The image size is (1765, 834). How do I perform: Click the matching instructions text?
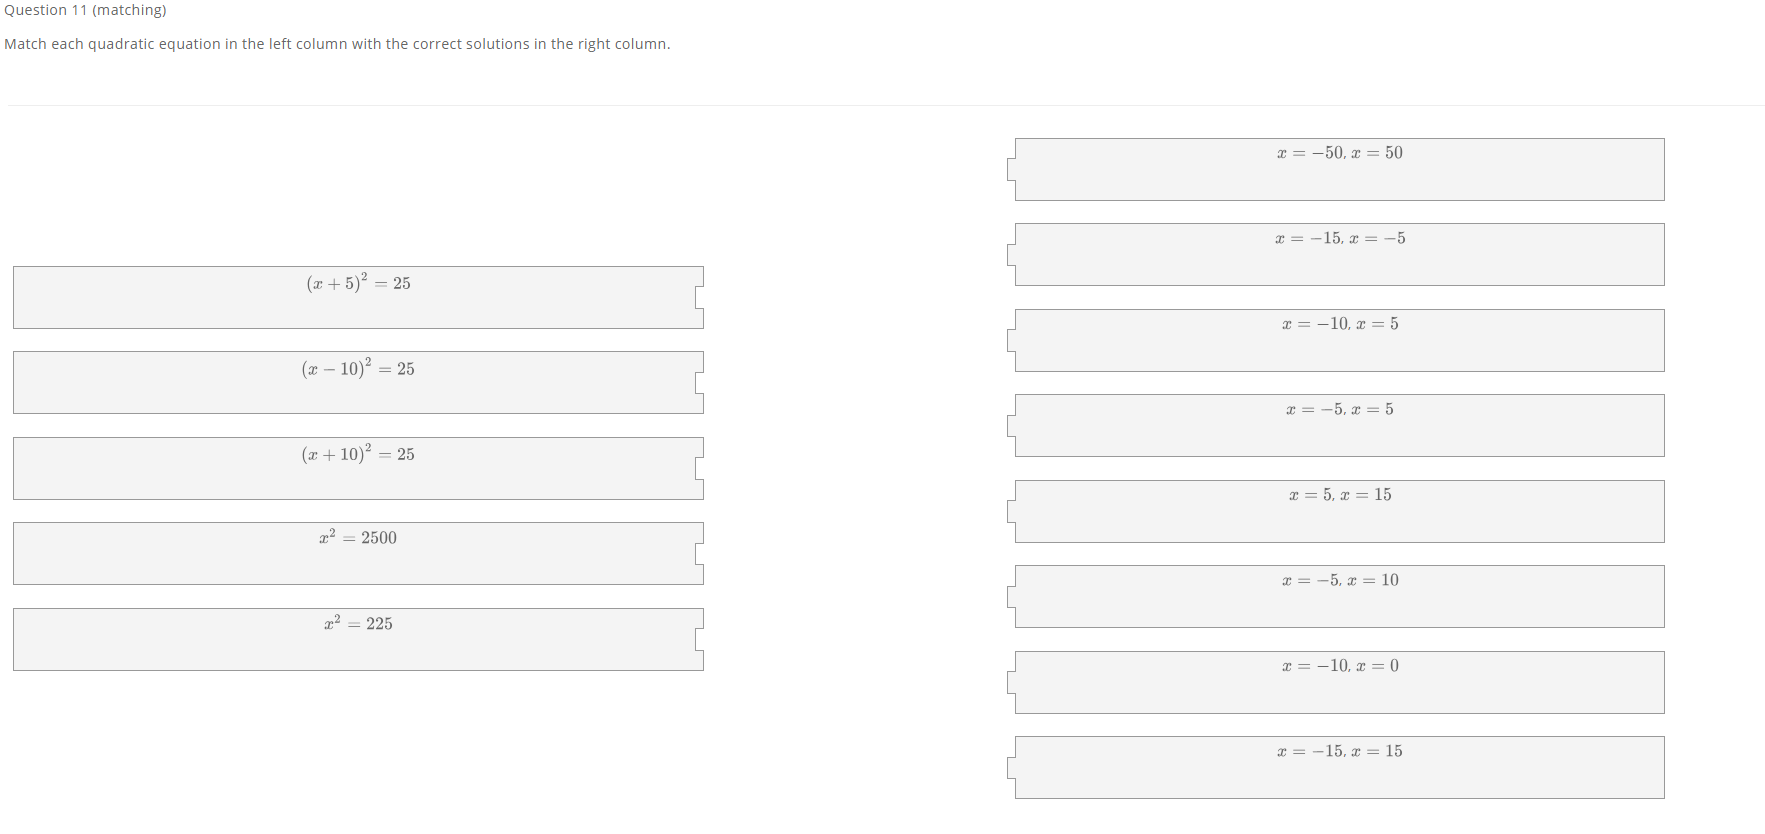338,44
